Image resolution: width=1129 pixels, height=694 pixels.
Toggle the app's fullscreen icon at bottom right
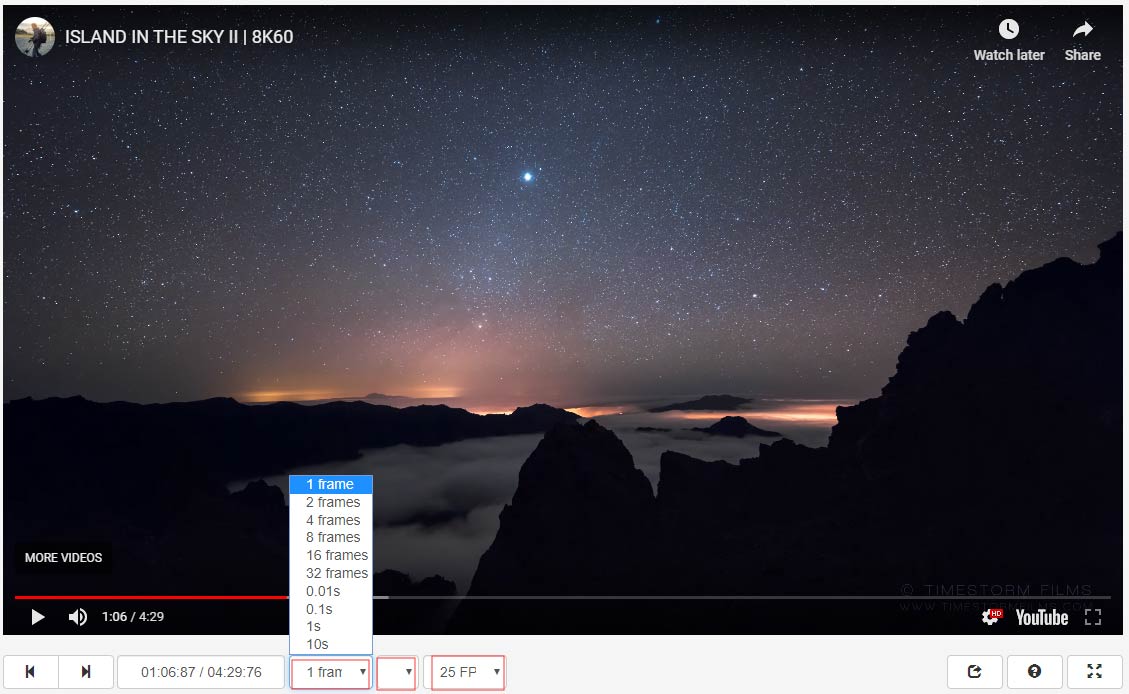pyautogui.click(x=1095, y=671)
